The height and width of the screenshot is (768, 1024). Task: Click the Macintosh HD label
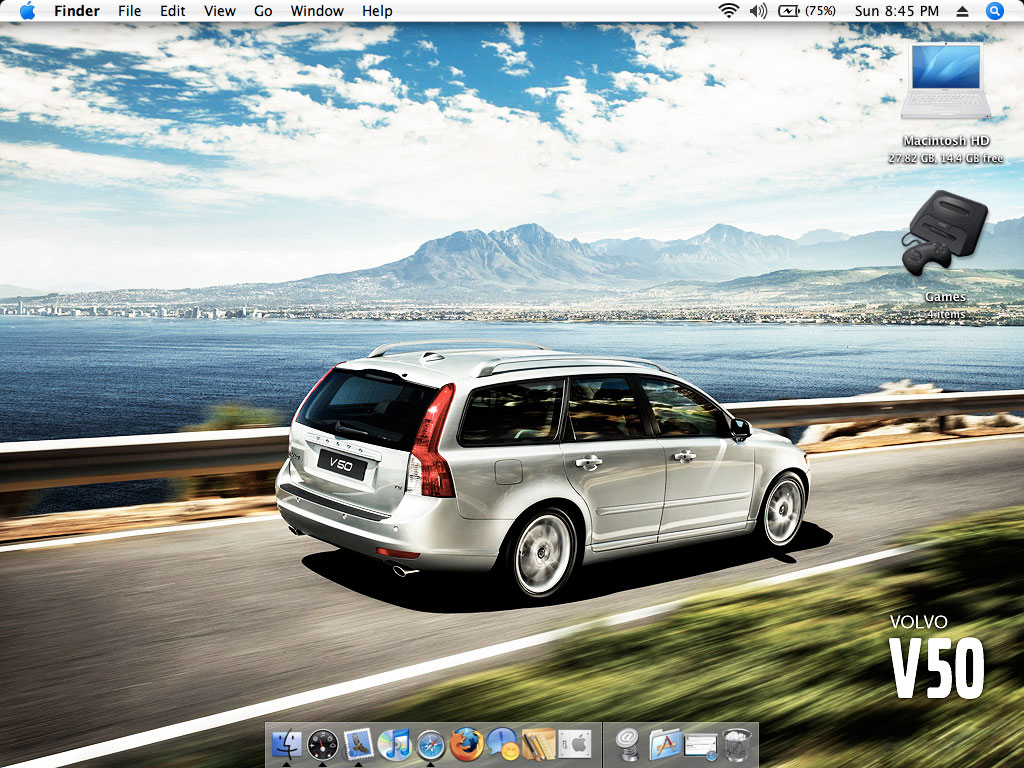point(946,140)
